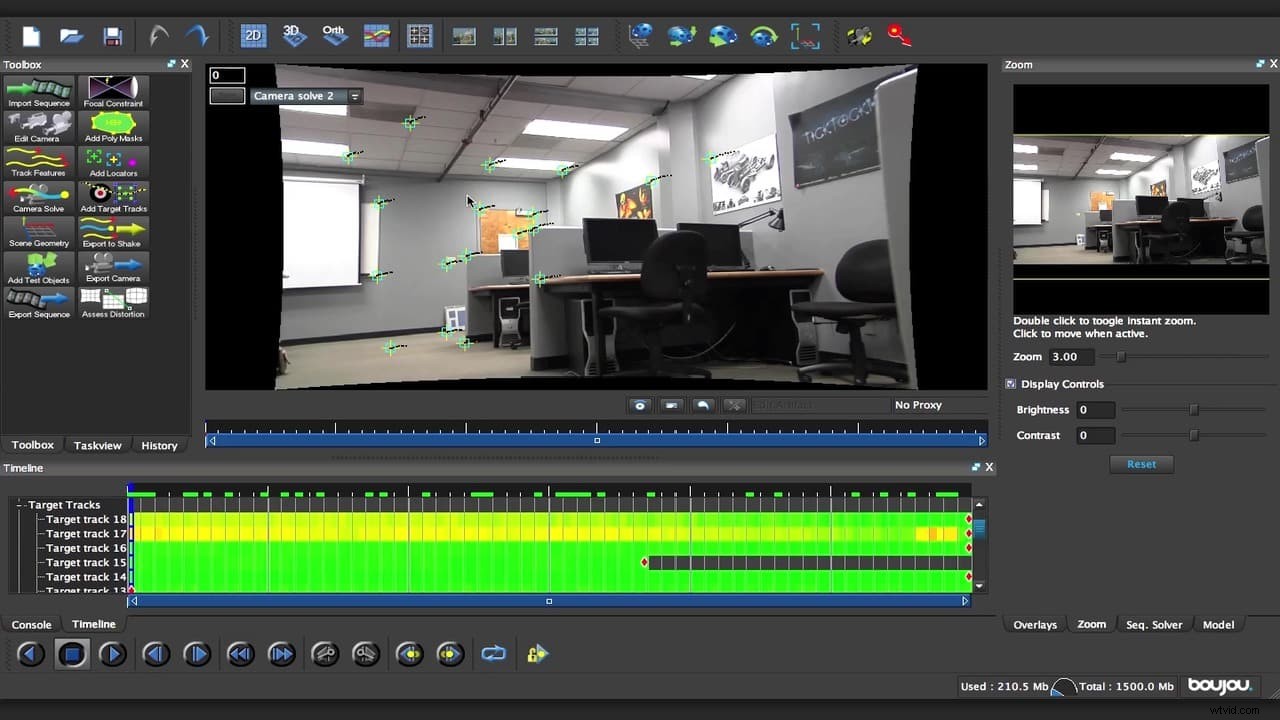Select the Export to Shake icon
Screen dimensions: 1280x720
tap(113, 231)
